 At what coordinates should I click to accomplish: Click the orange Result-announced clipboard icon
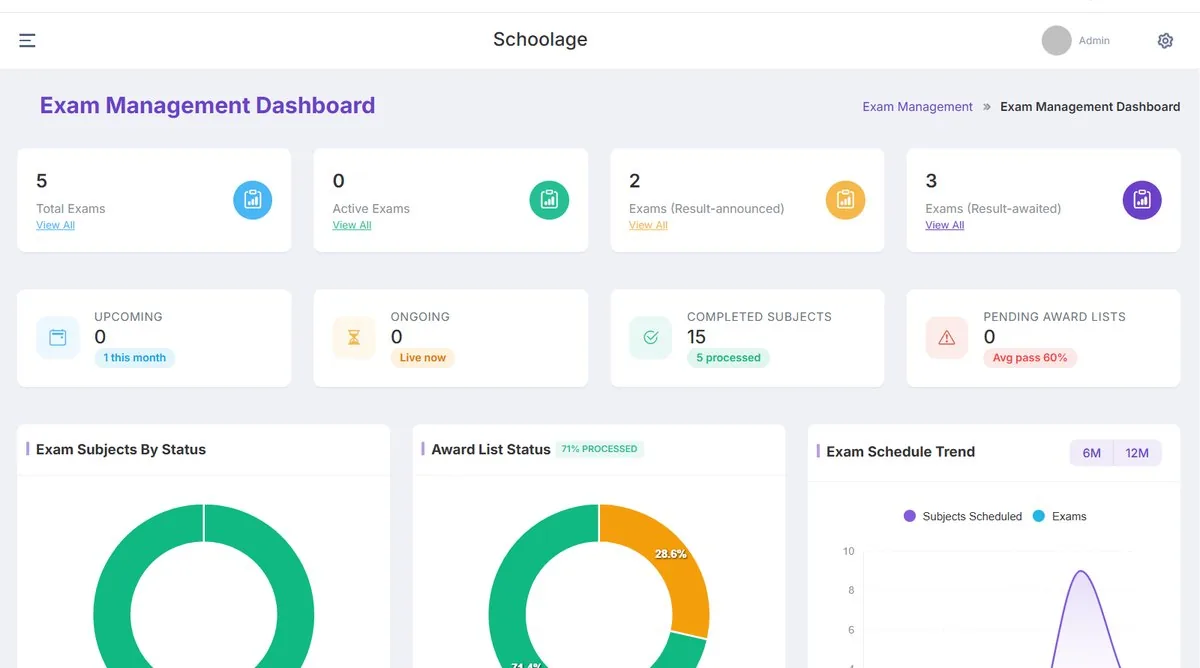pyautogui.click(x=845, y=200)
